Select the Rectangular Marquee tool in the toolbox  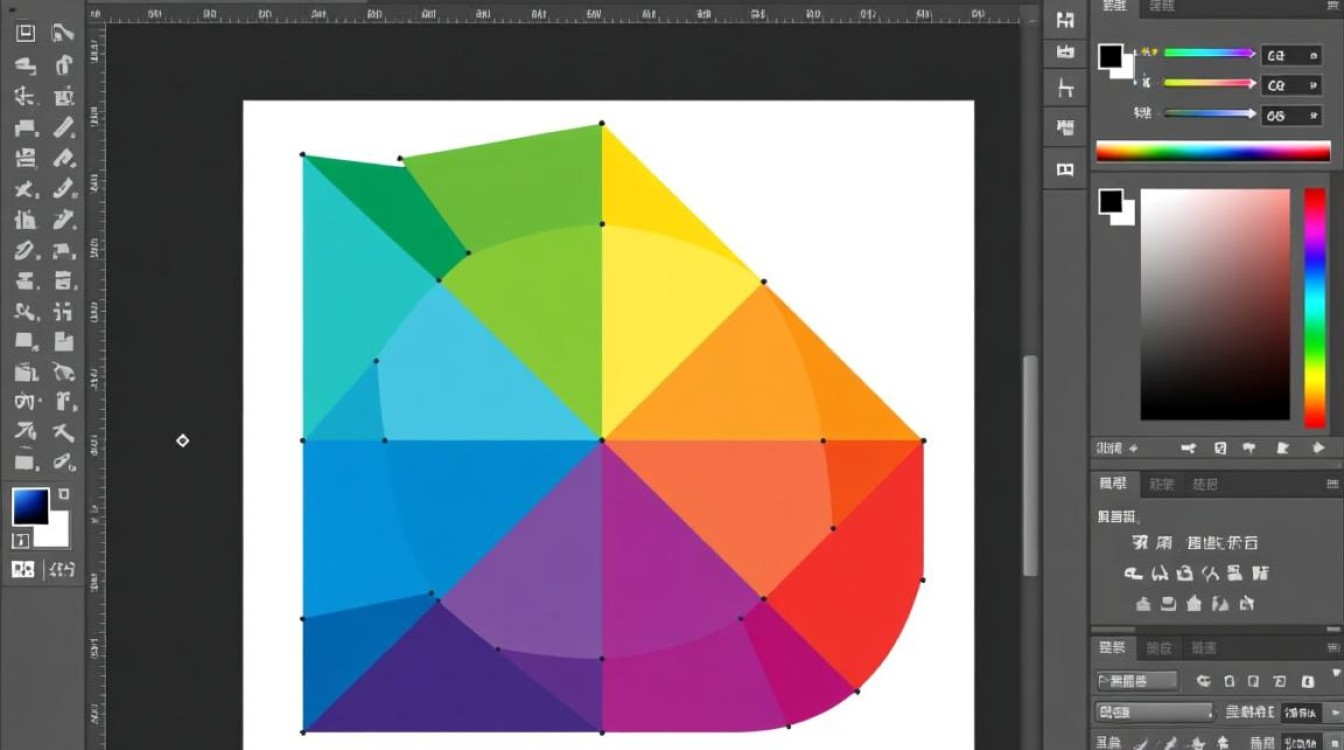click(x=25, y=33)
